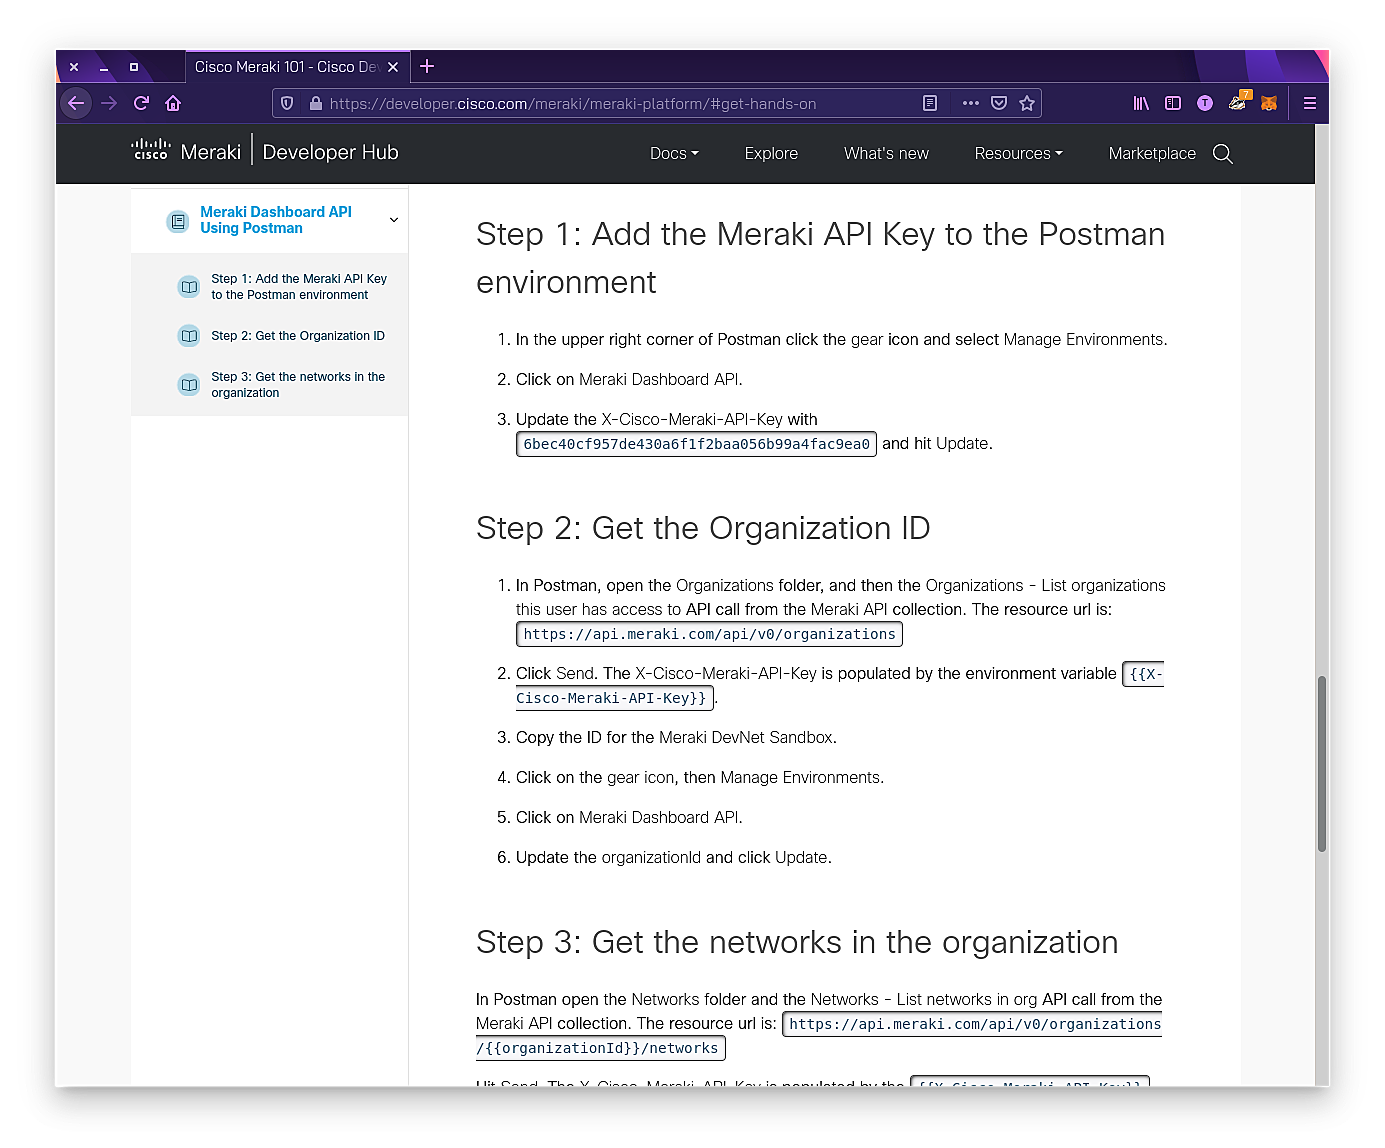This screenshot has width=1385, height=1148.
Task: Bookmark this page with the star
Action: pyautogui.click(x=1027, y=103)
